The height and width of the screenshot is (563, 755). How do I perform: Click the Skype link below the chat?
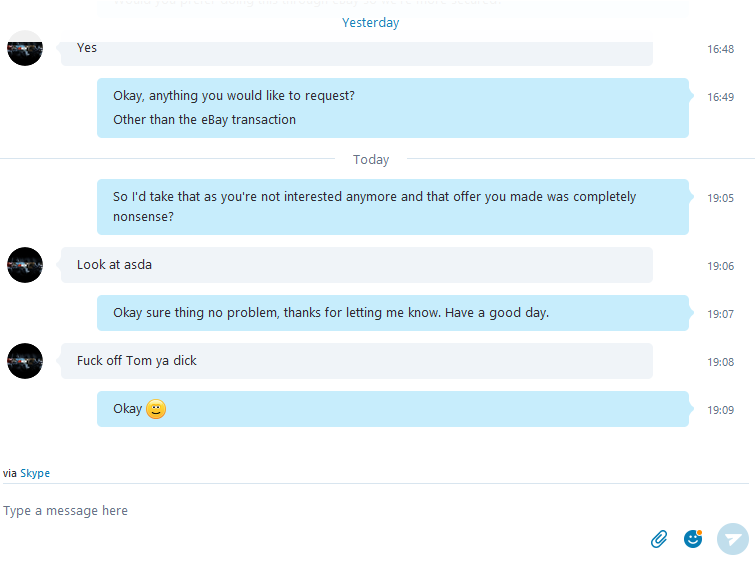pyautogui.click(x=35, y=473)
